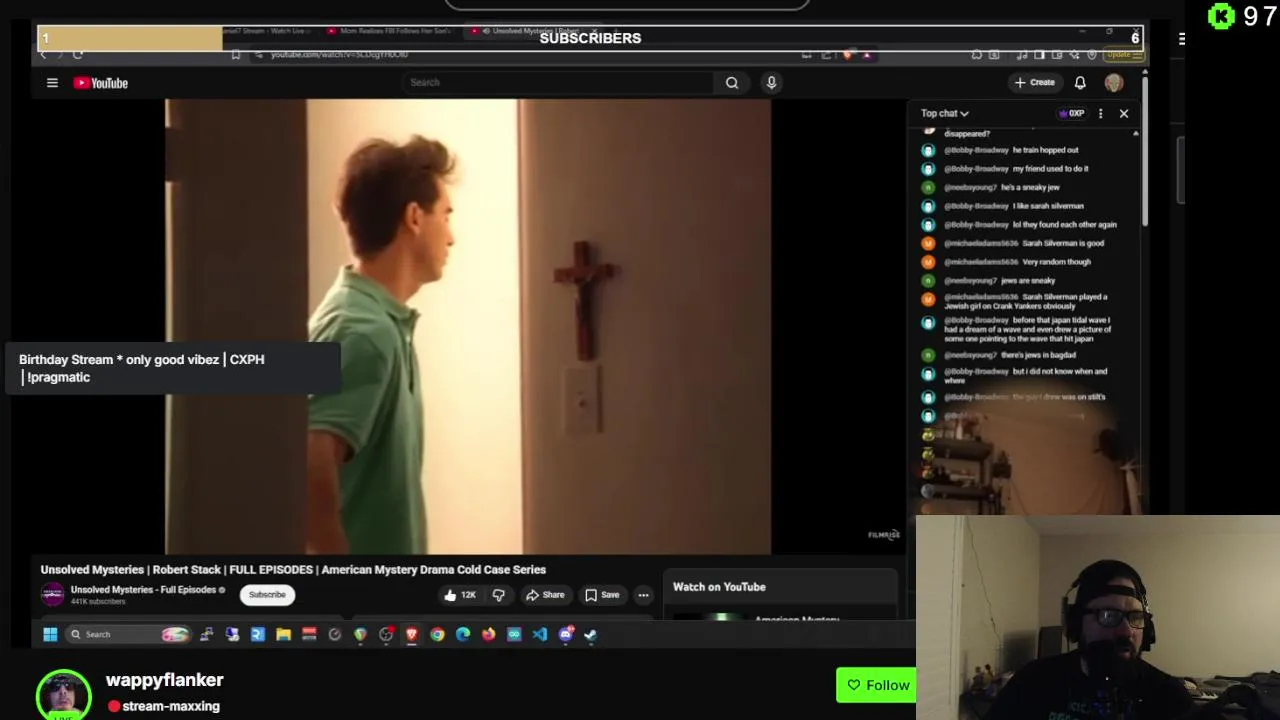Open the Windows Start menu

50,634
